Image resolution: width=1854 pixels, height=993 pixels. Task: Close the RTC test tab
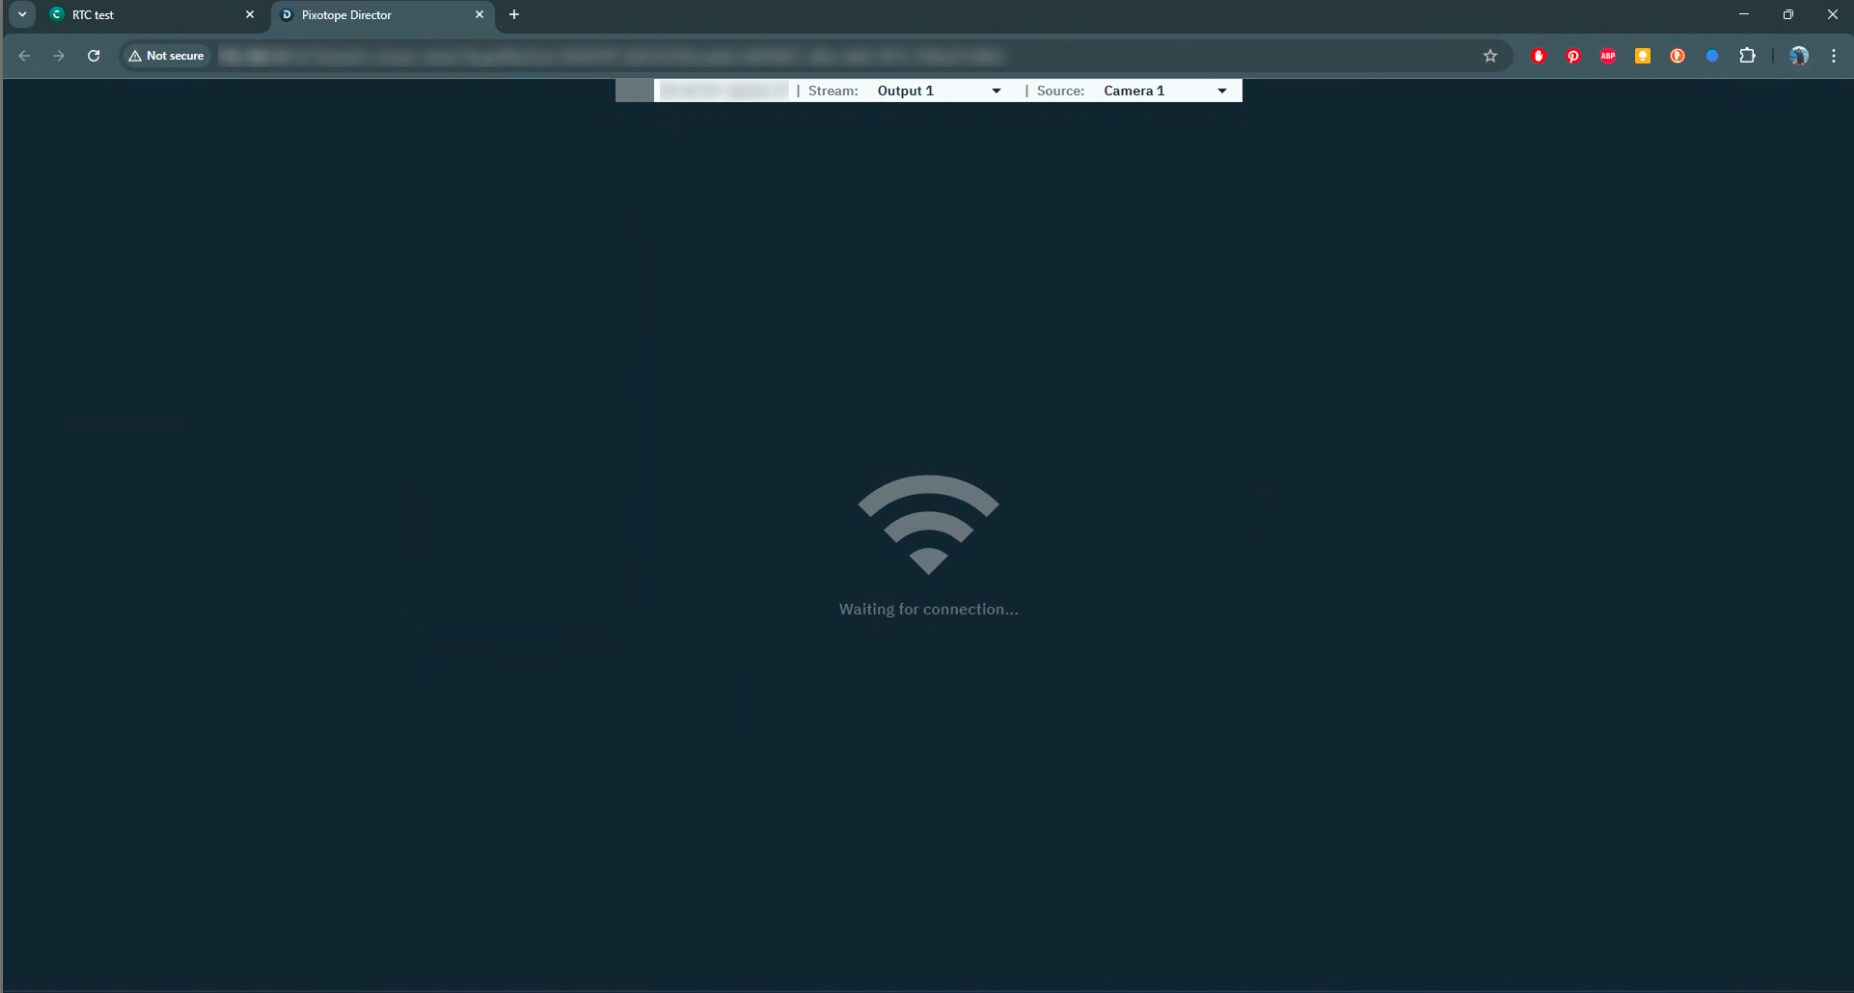point(250,15)
